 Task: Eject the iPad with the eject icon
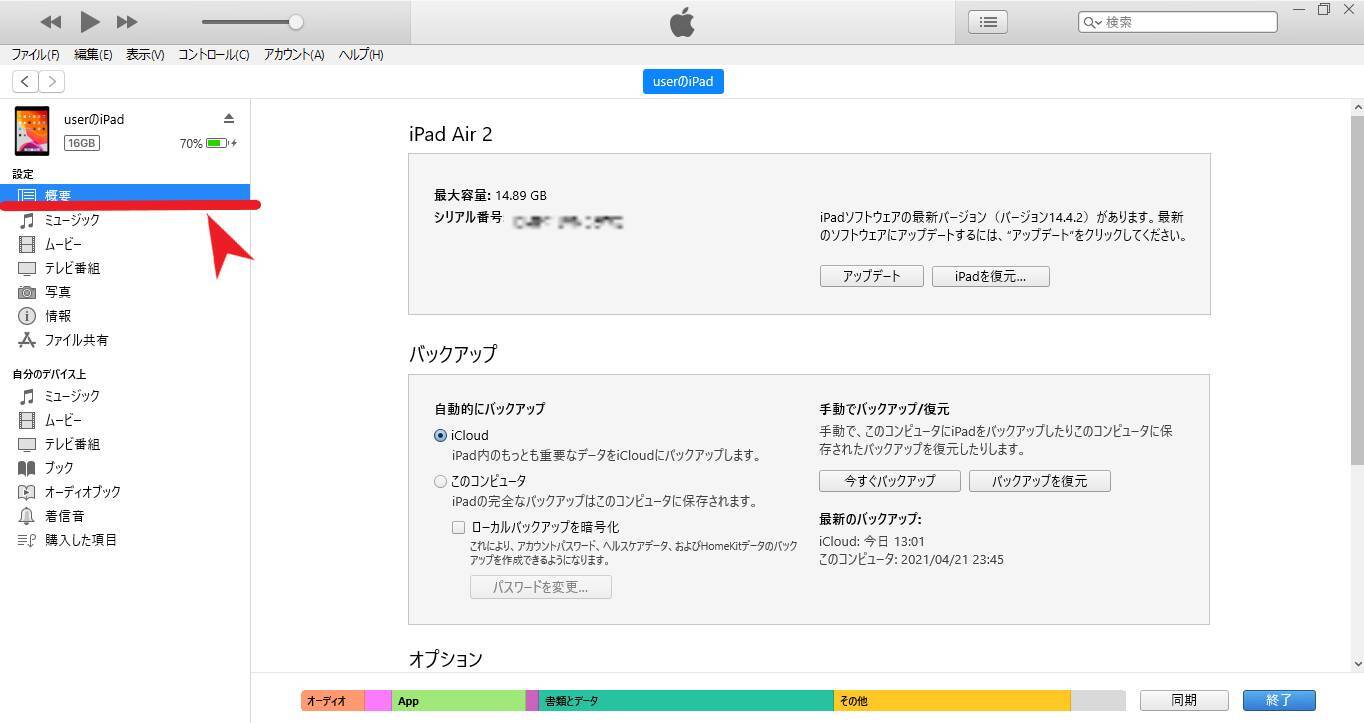pos(229,119)
